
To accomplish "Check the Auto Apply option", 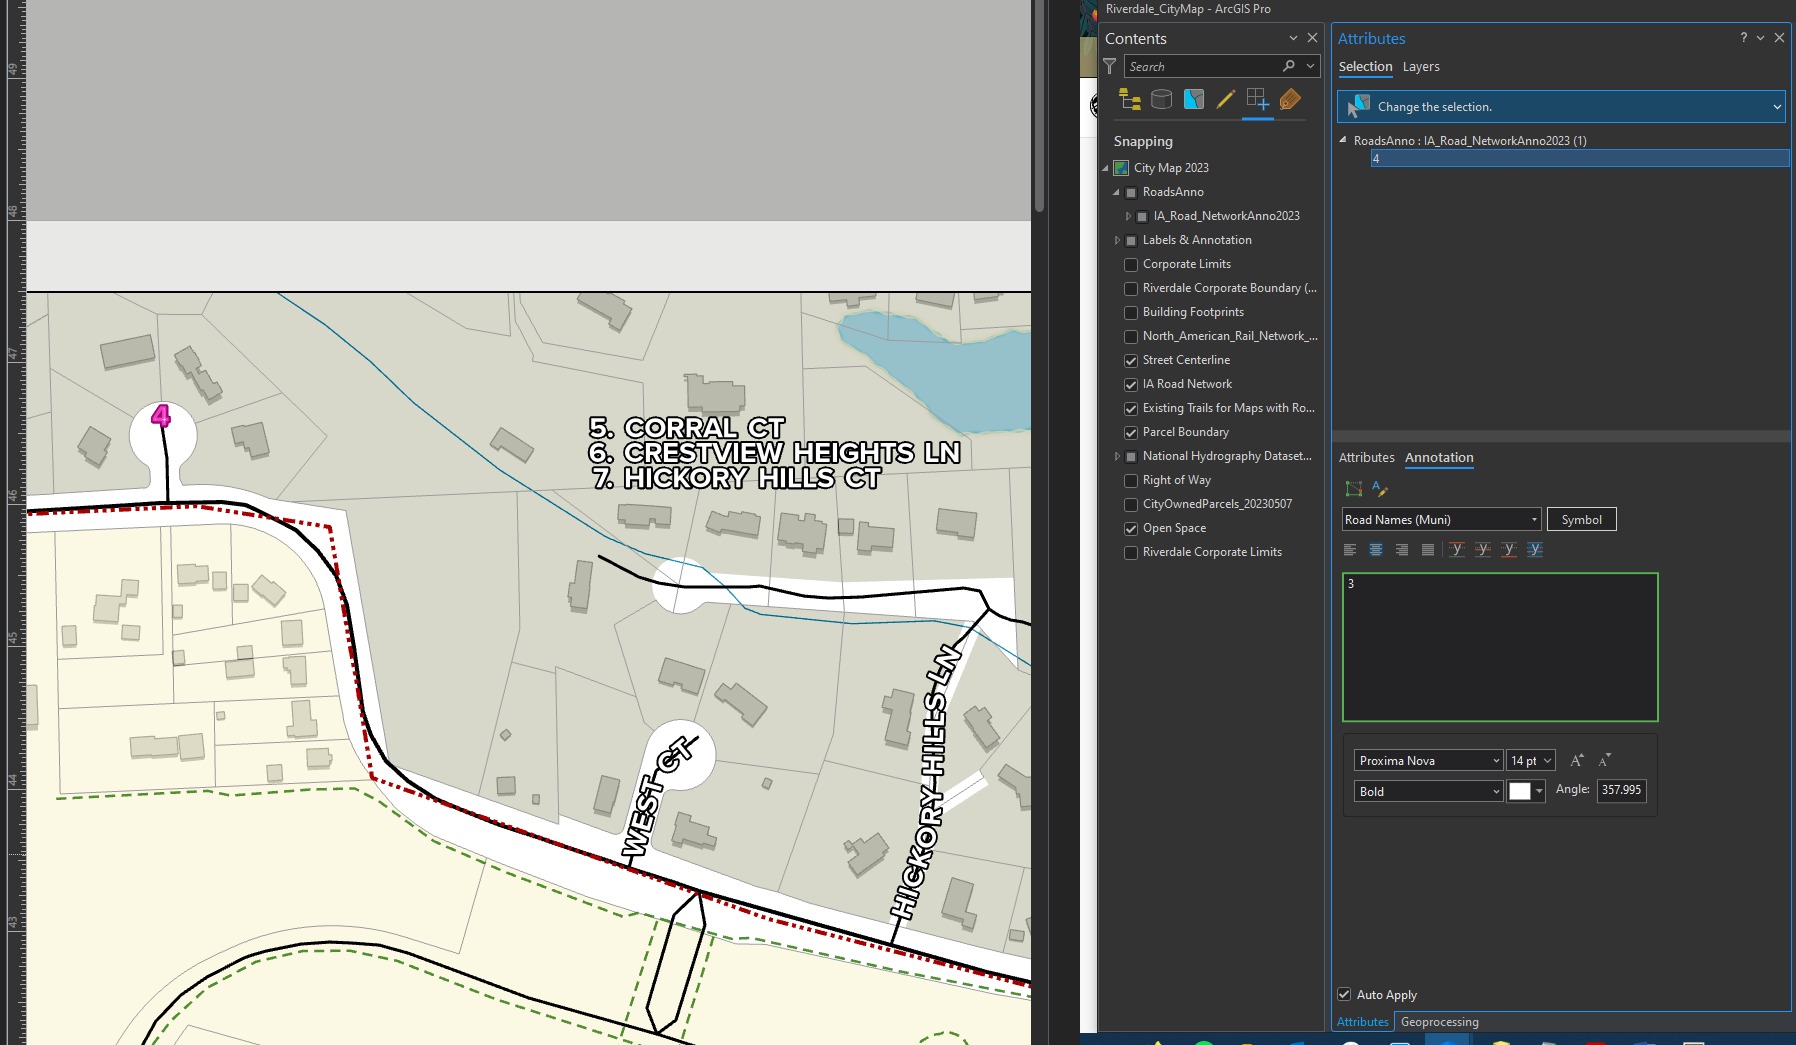I will [1345, 994].
